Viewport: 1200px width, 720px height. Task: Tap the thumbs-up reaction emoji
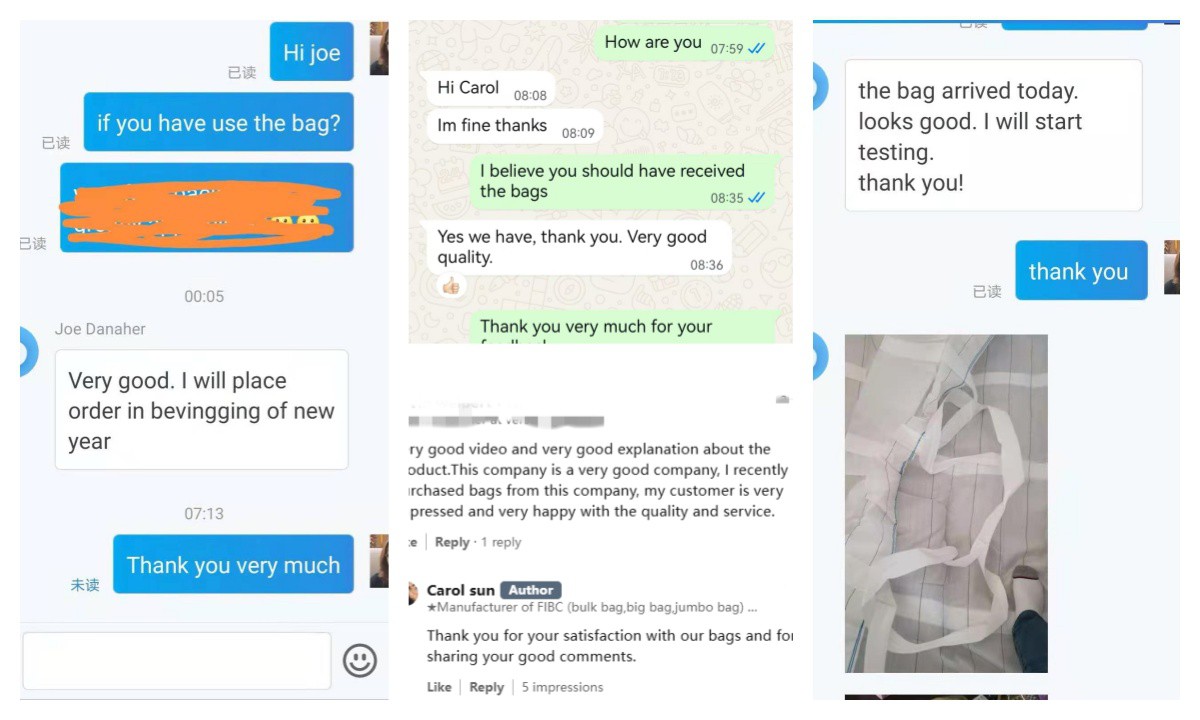[451, 287]
